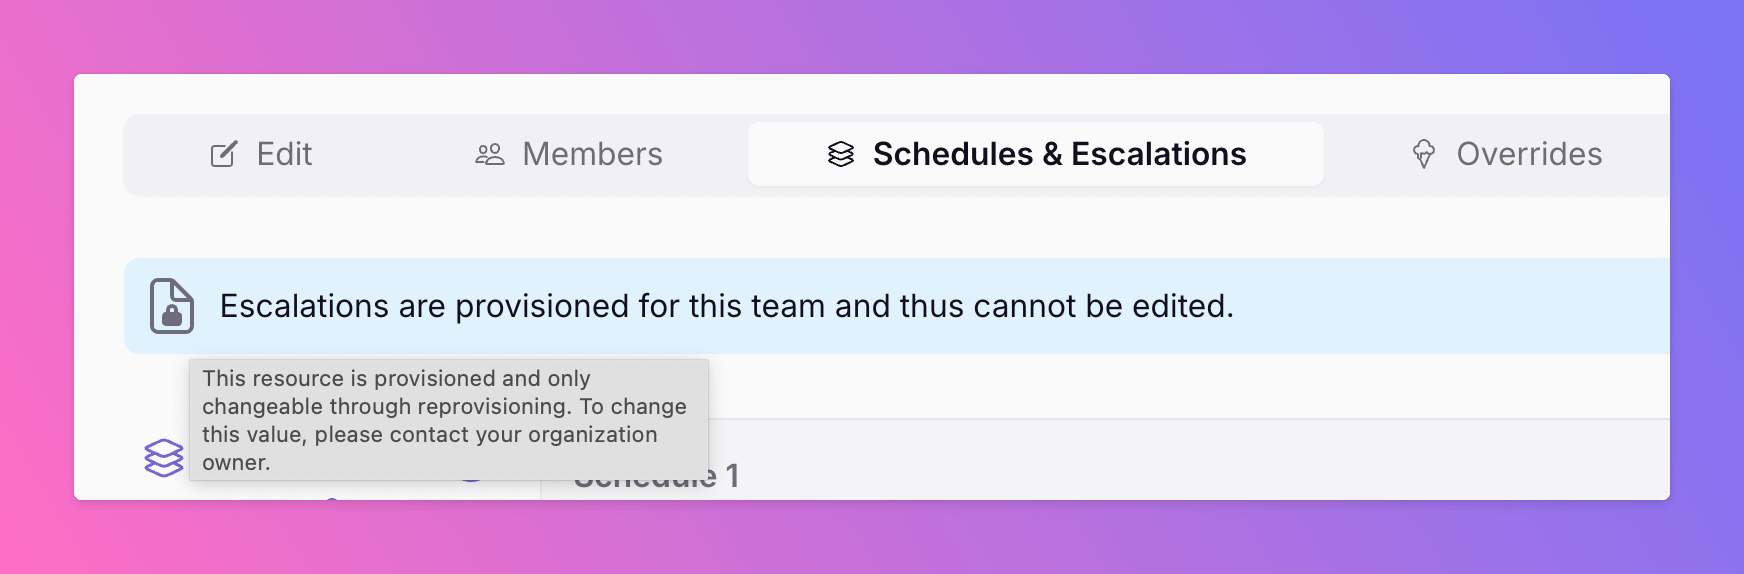Click the pencil icon on the Edit tab
This screenshot has width=1744, height=574.
[224, 154]
